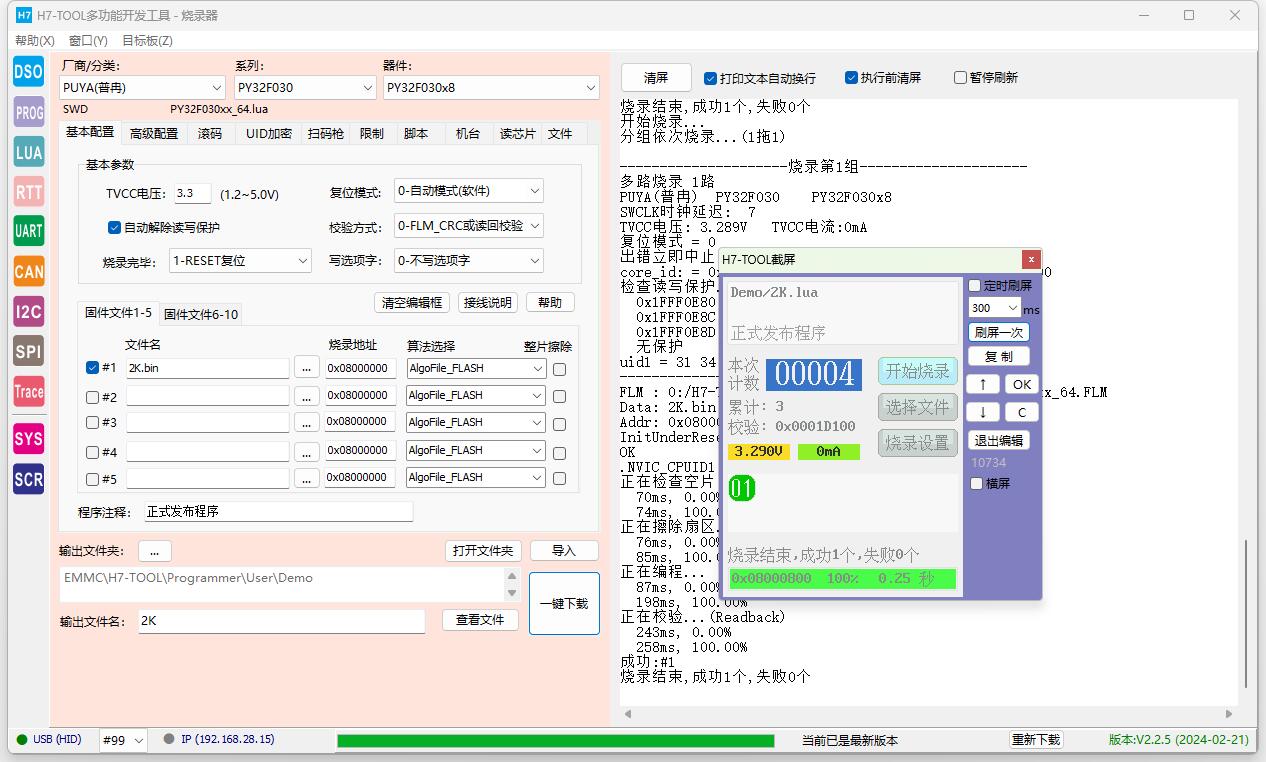Screen dimensions: 1266x762
Task: Open the CAN sidebar icon
Action: click(28, 271)
